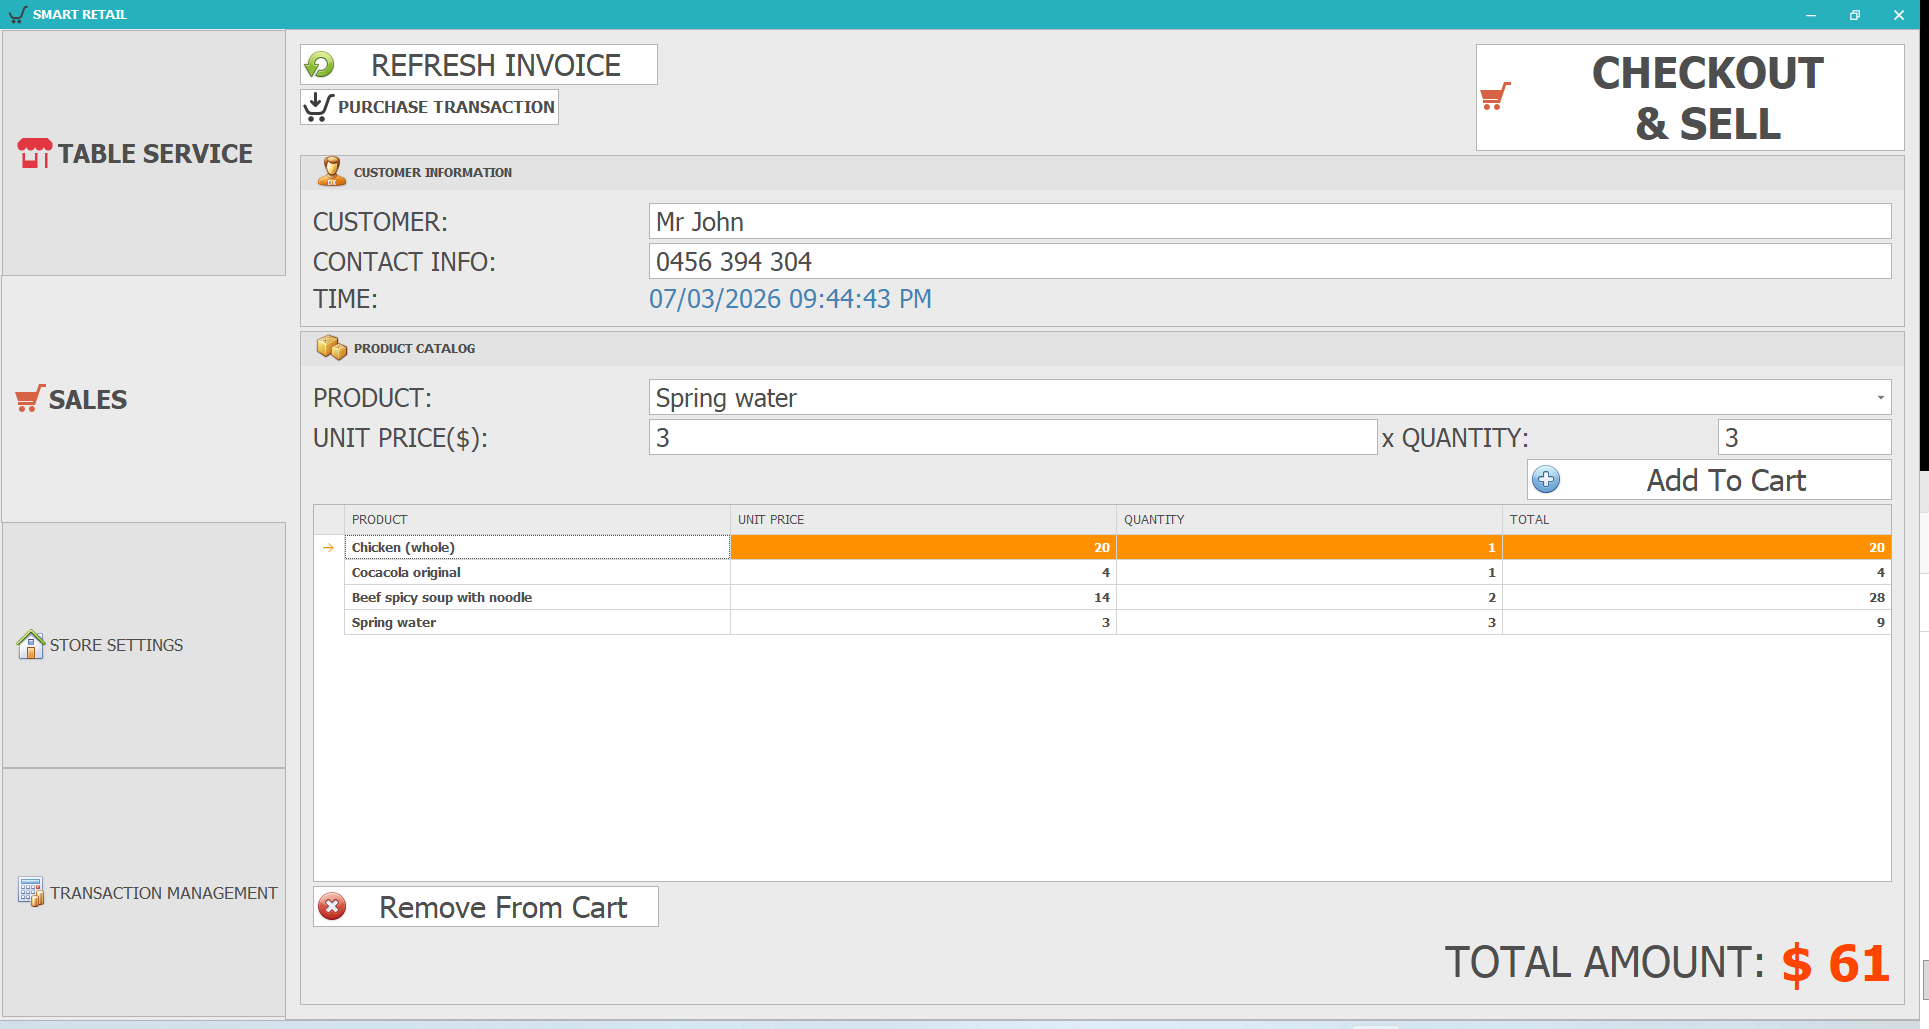The width and height of the screenshot is (1929, 1029).
Task: Click the box icon beside Product Catalog
Action: pyautogui.click(x=331, y=347)
